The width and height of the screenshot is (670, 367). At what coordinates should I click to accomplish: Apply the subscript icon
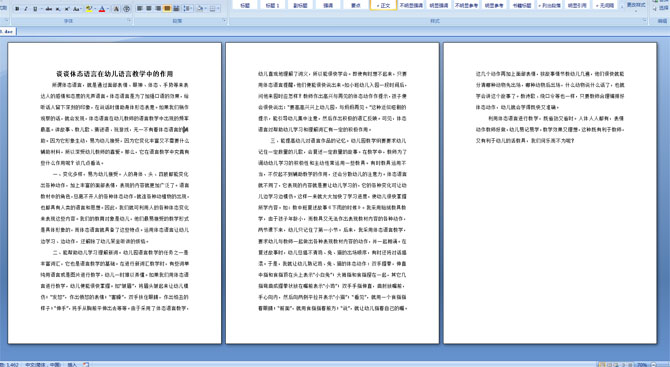click(58, 9)
